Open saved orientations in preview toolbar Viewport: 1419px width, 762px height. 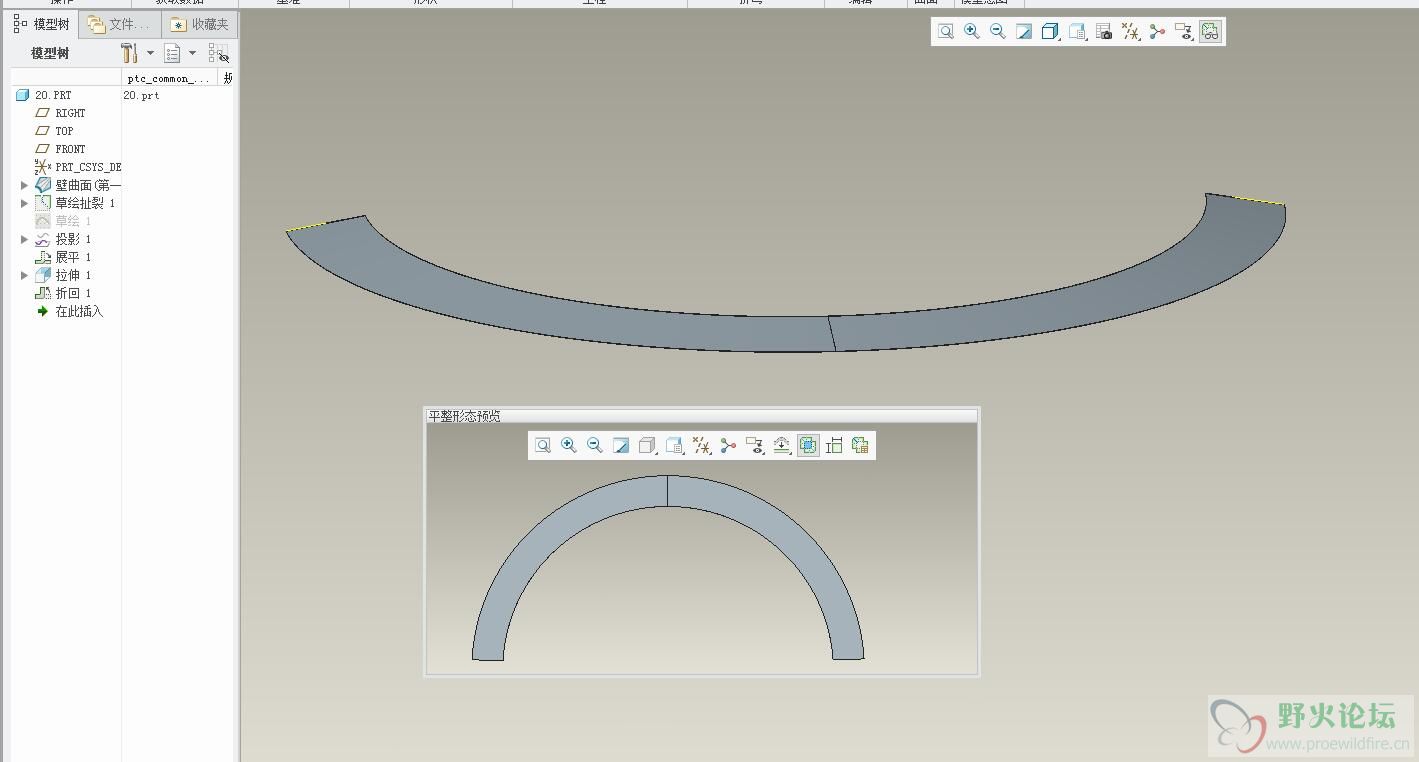pos(674,446)
